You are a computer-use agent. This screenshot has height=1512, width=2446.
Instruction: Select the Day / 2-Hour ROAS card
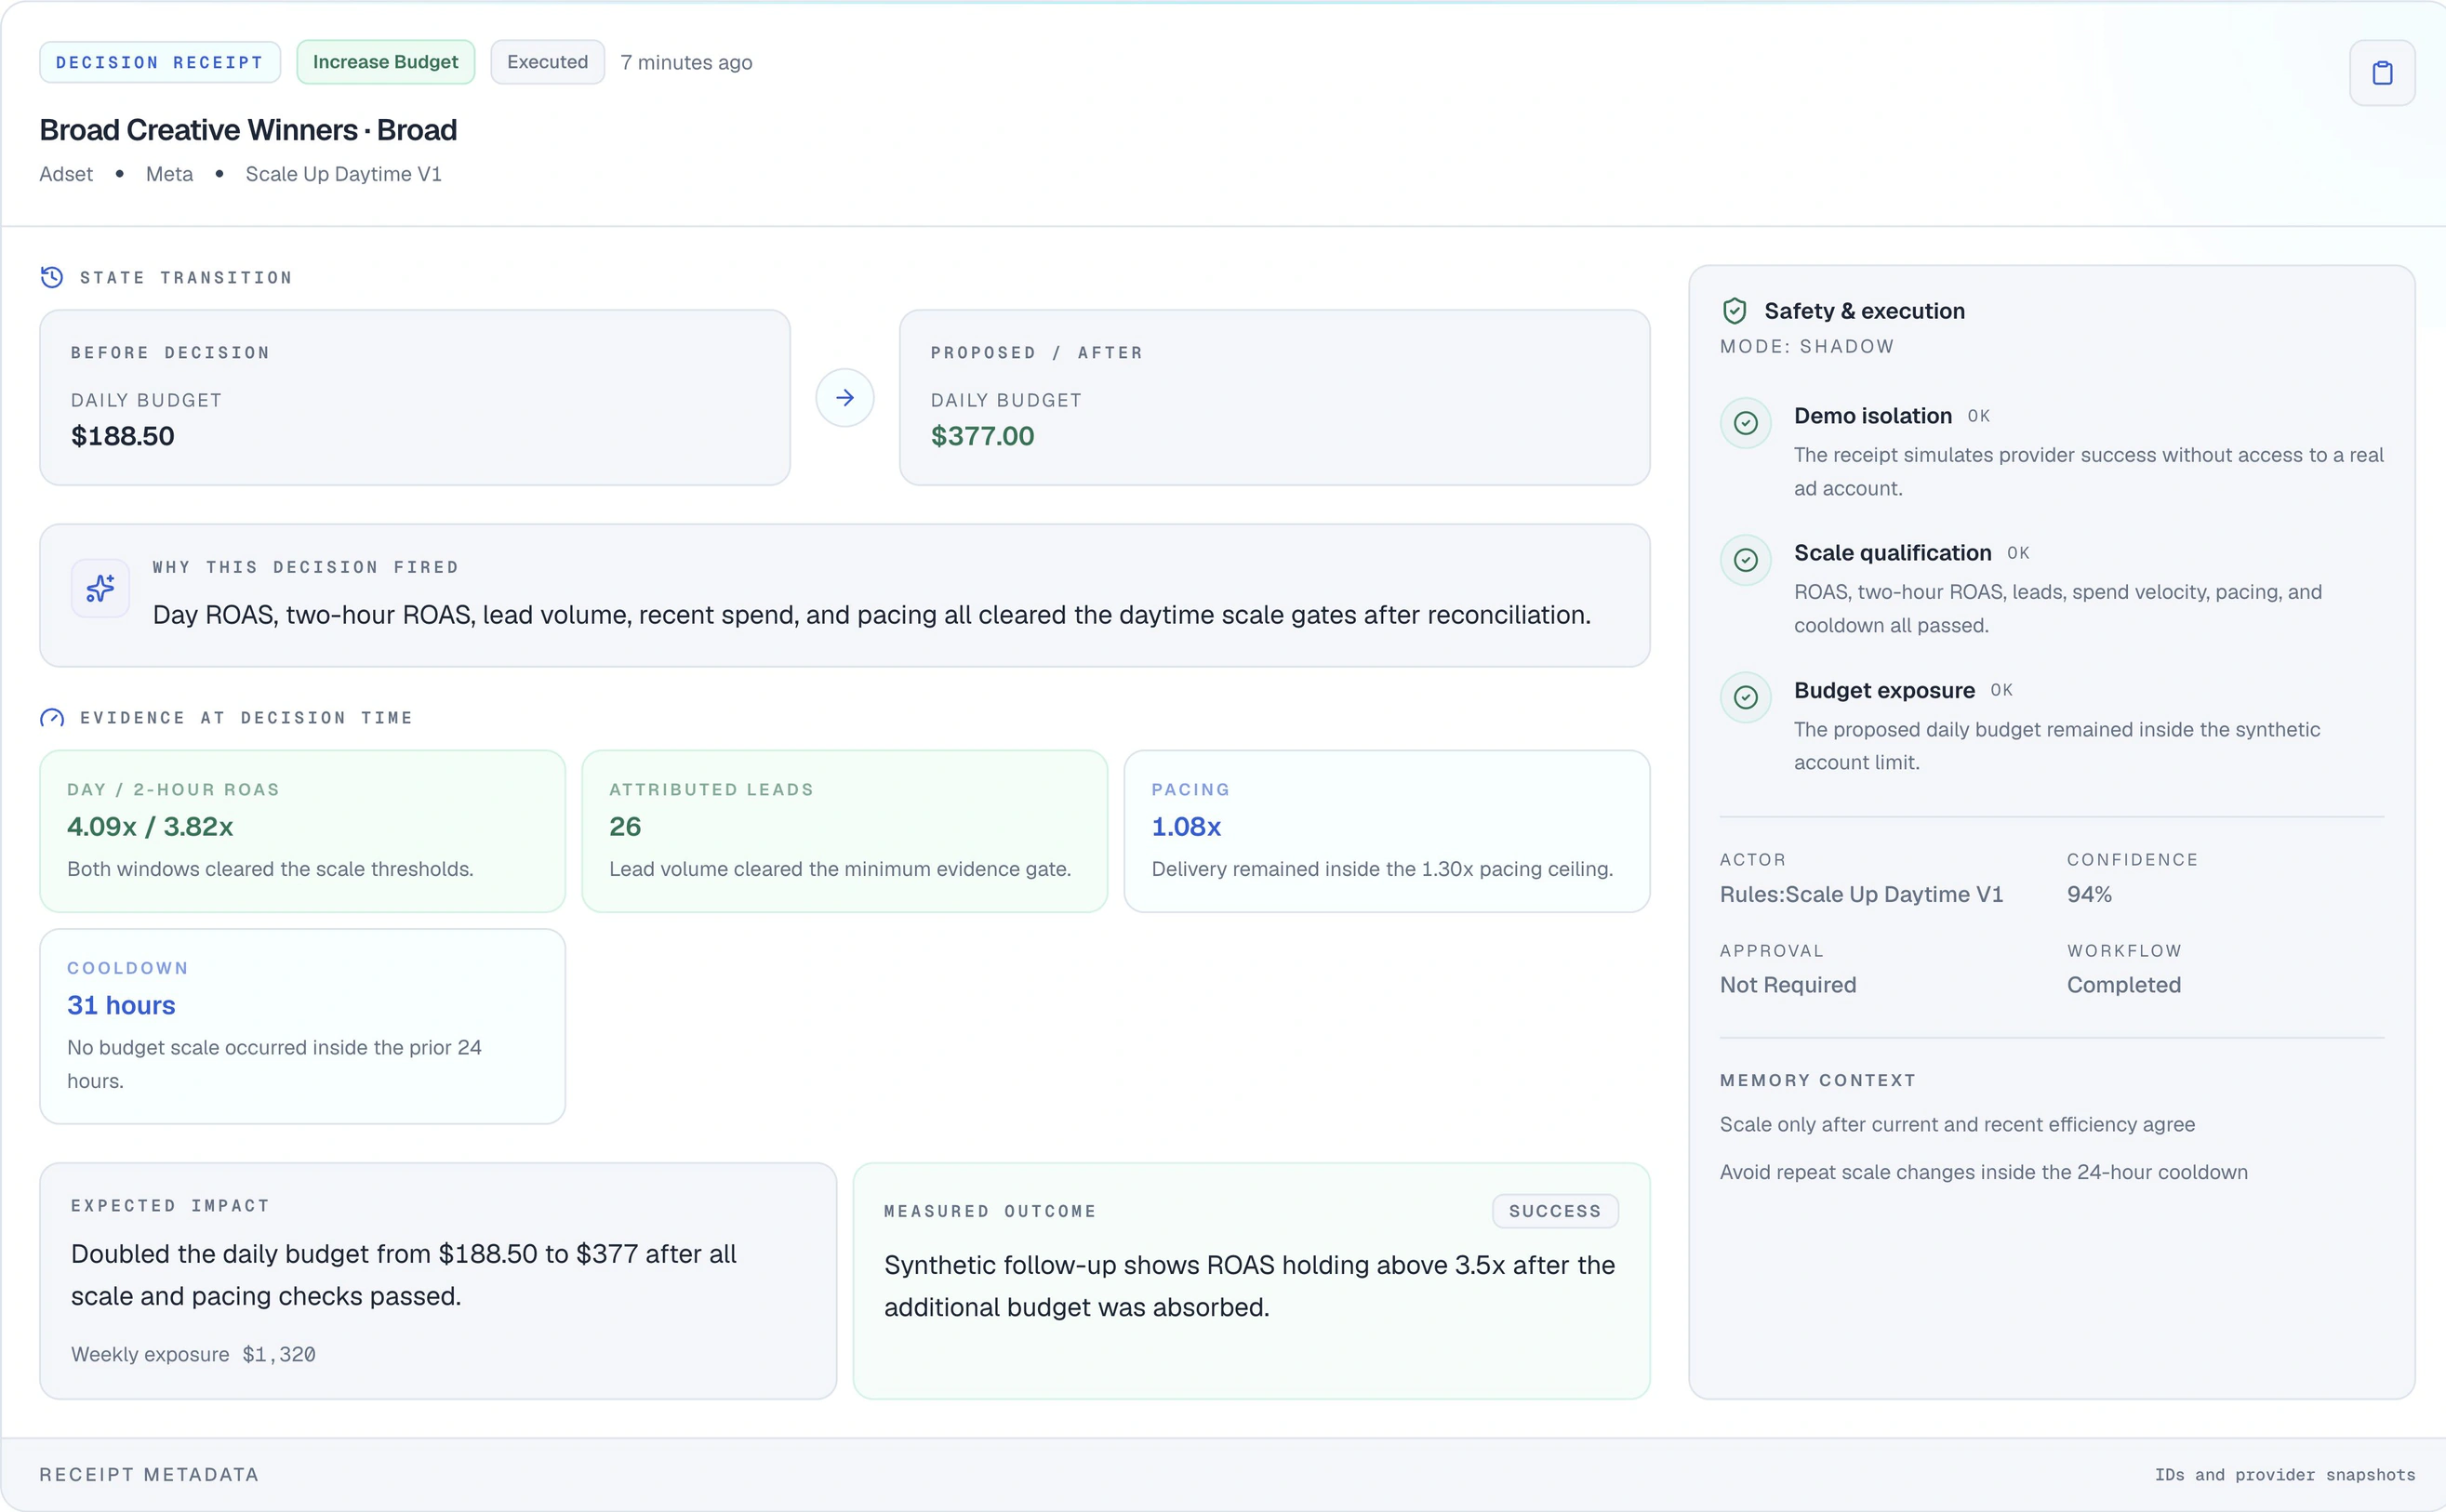(x=302, y=831)
